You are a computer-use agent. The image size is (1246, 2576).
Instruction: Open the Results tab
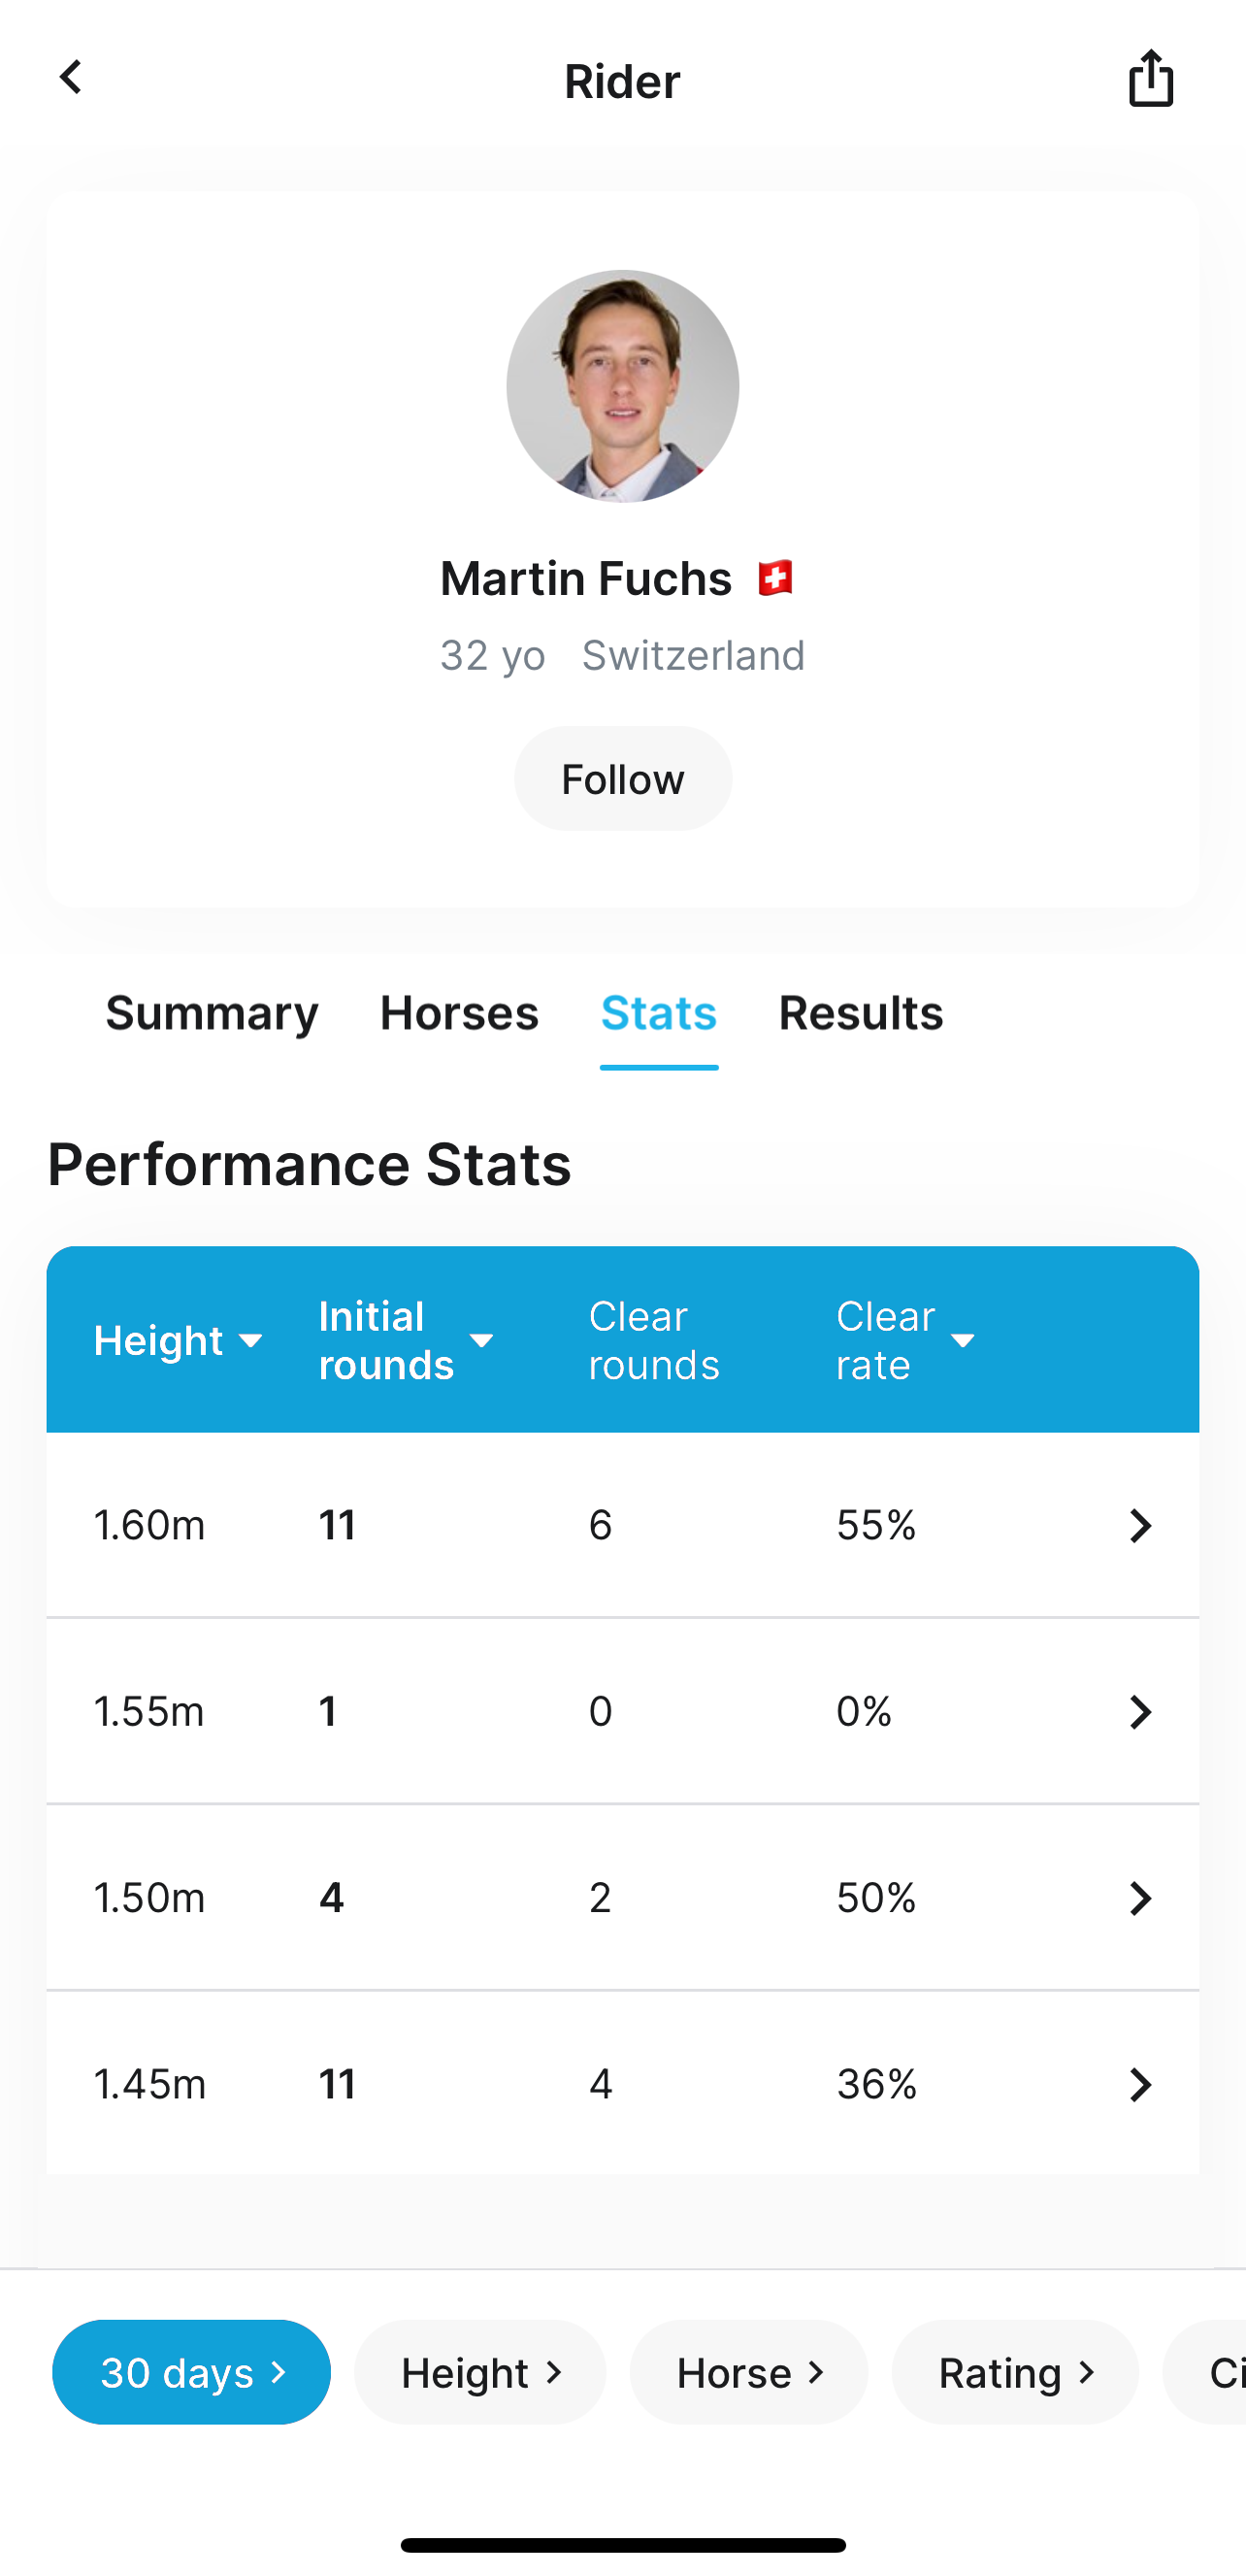point(860,1013)
